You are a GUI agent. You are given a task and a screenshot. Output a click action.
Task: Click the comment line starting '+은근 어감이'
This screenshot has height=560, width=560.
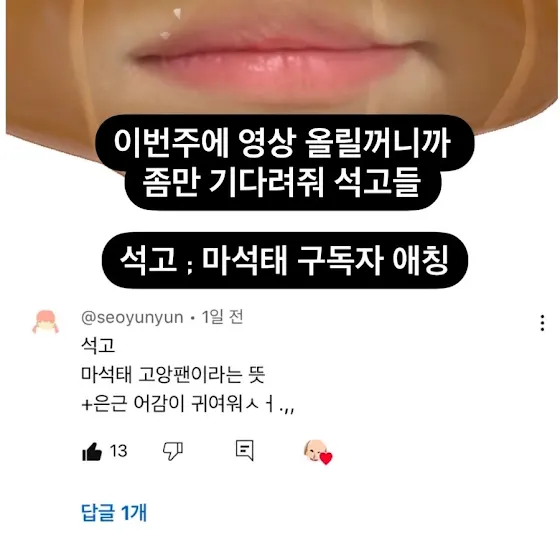point(188,405)
